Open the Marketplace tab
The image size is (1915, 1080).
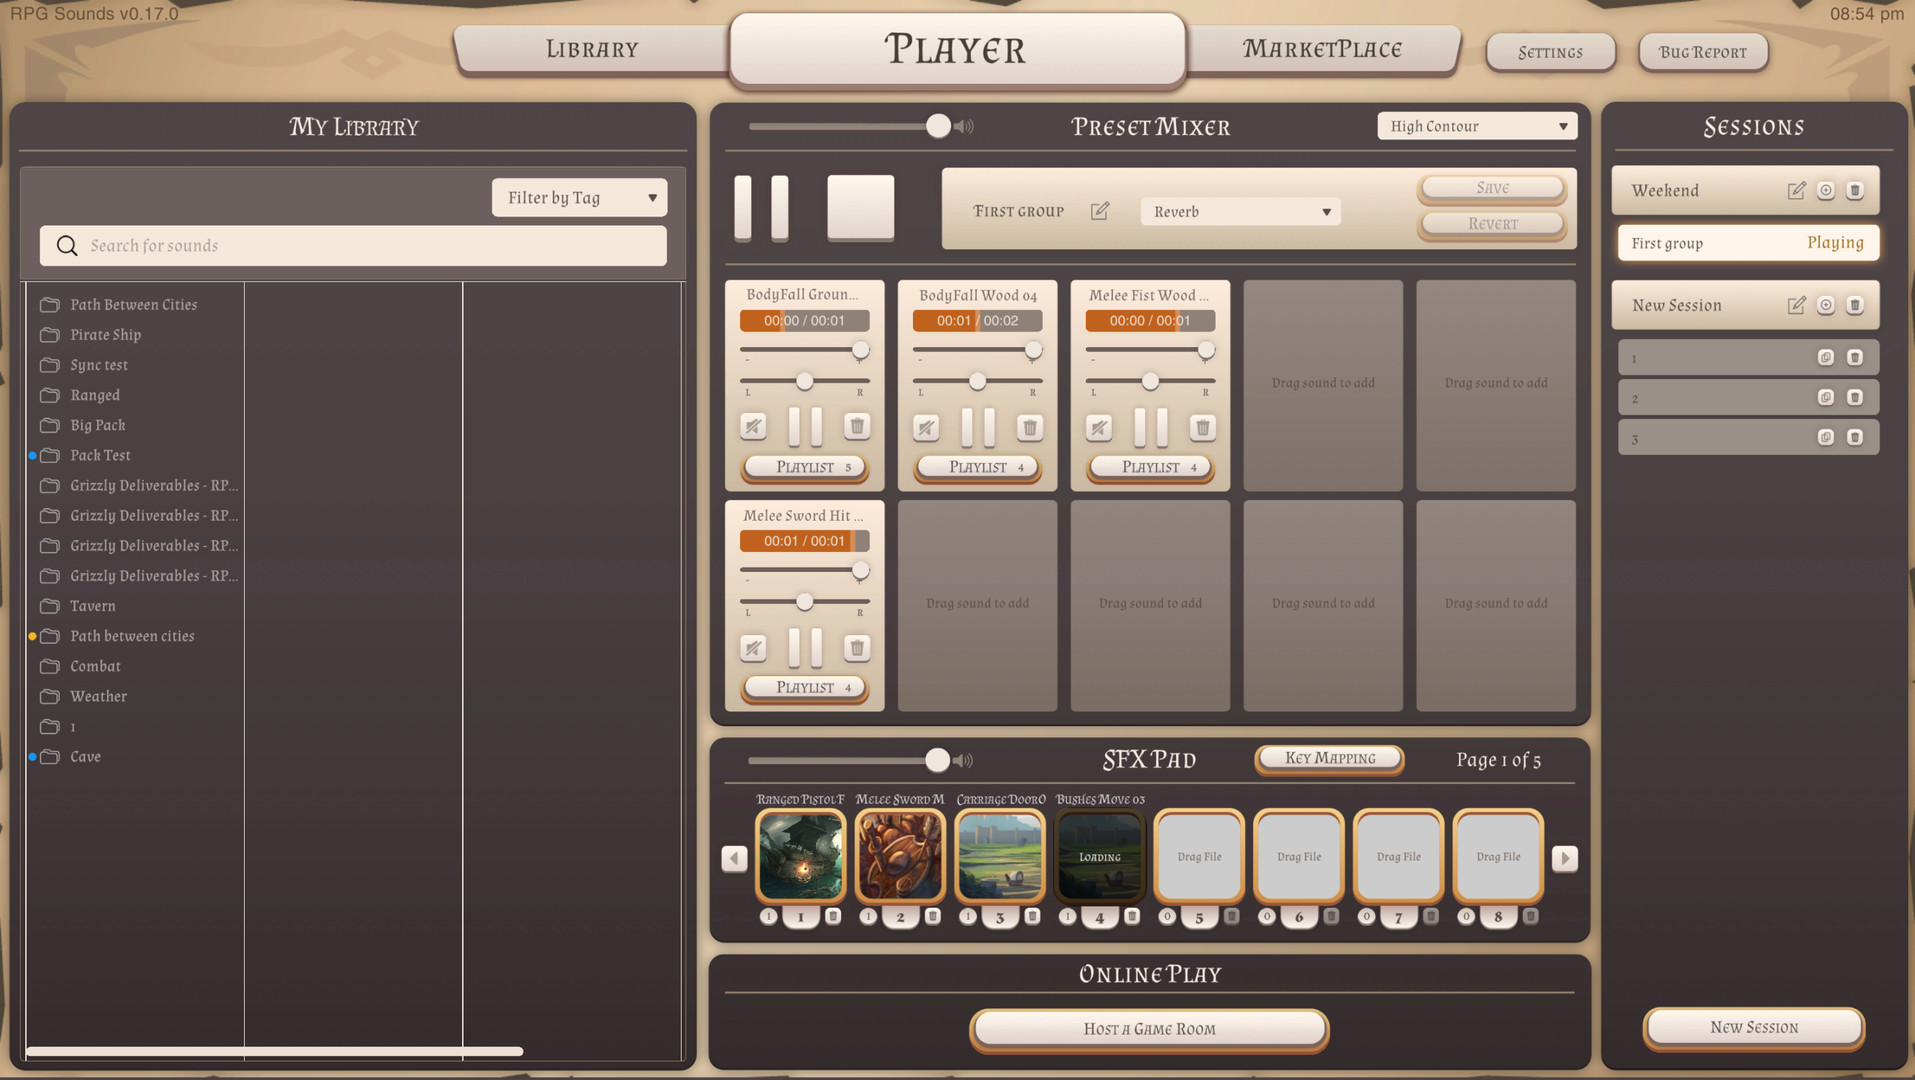click(1322, 49)
